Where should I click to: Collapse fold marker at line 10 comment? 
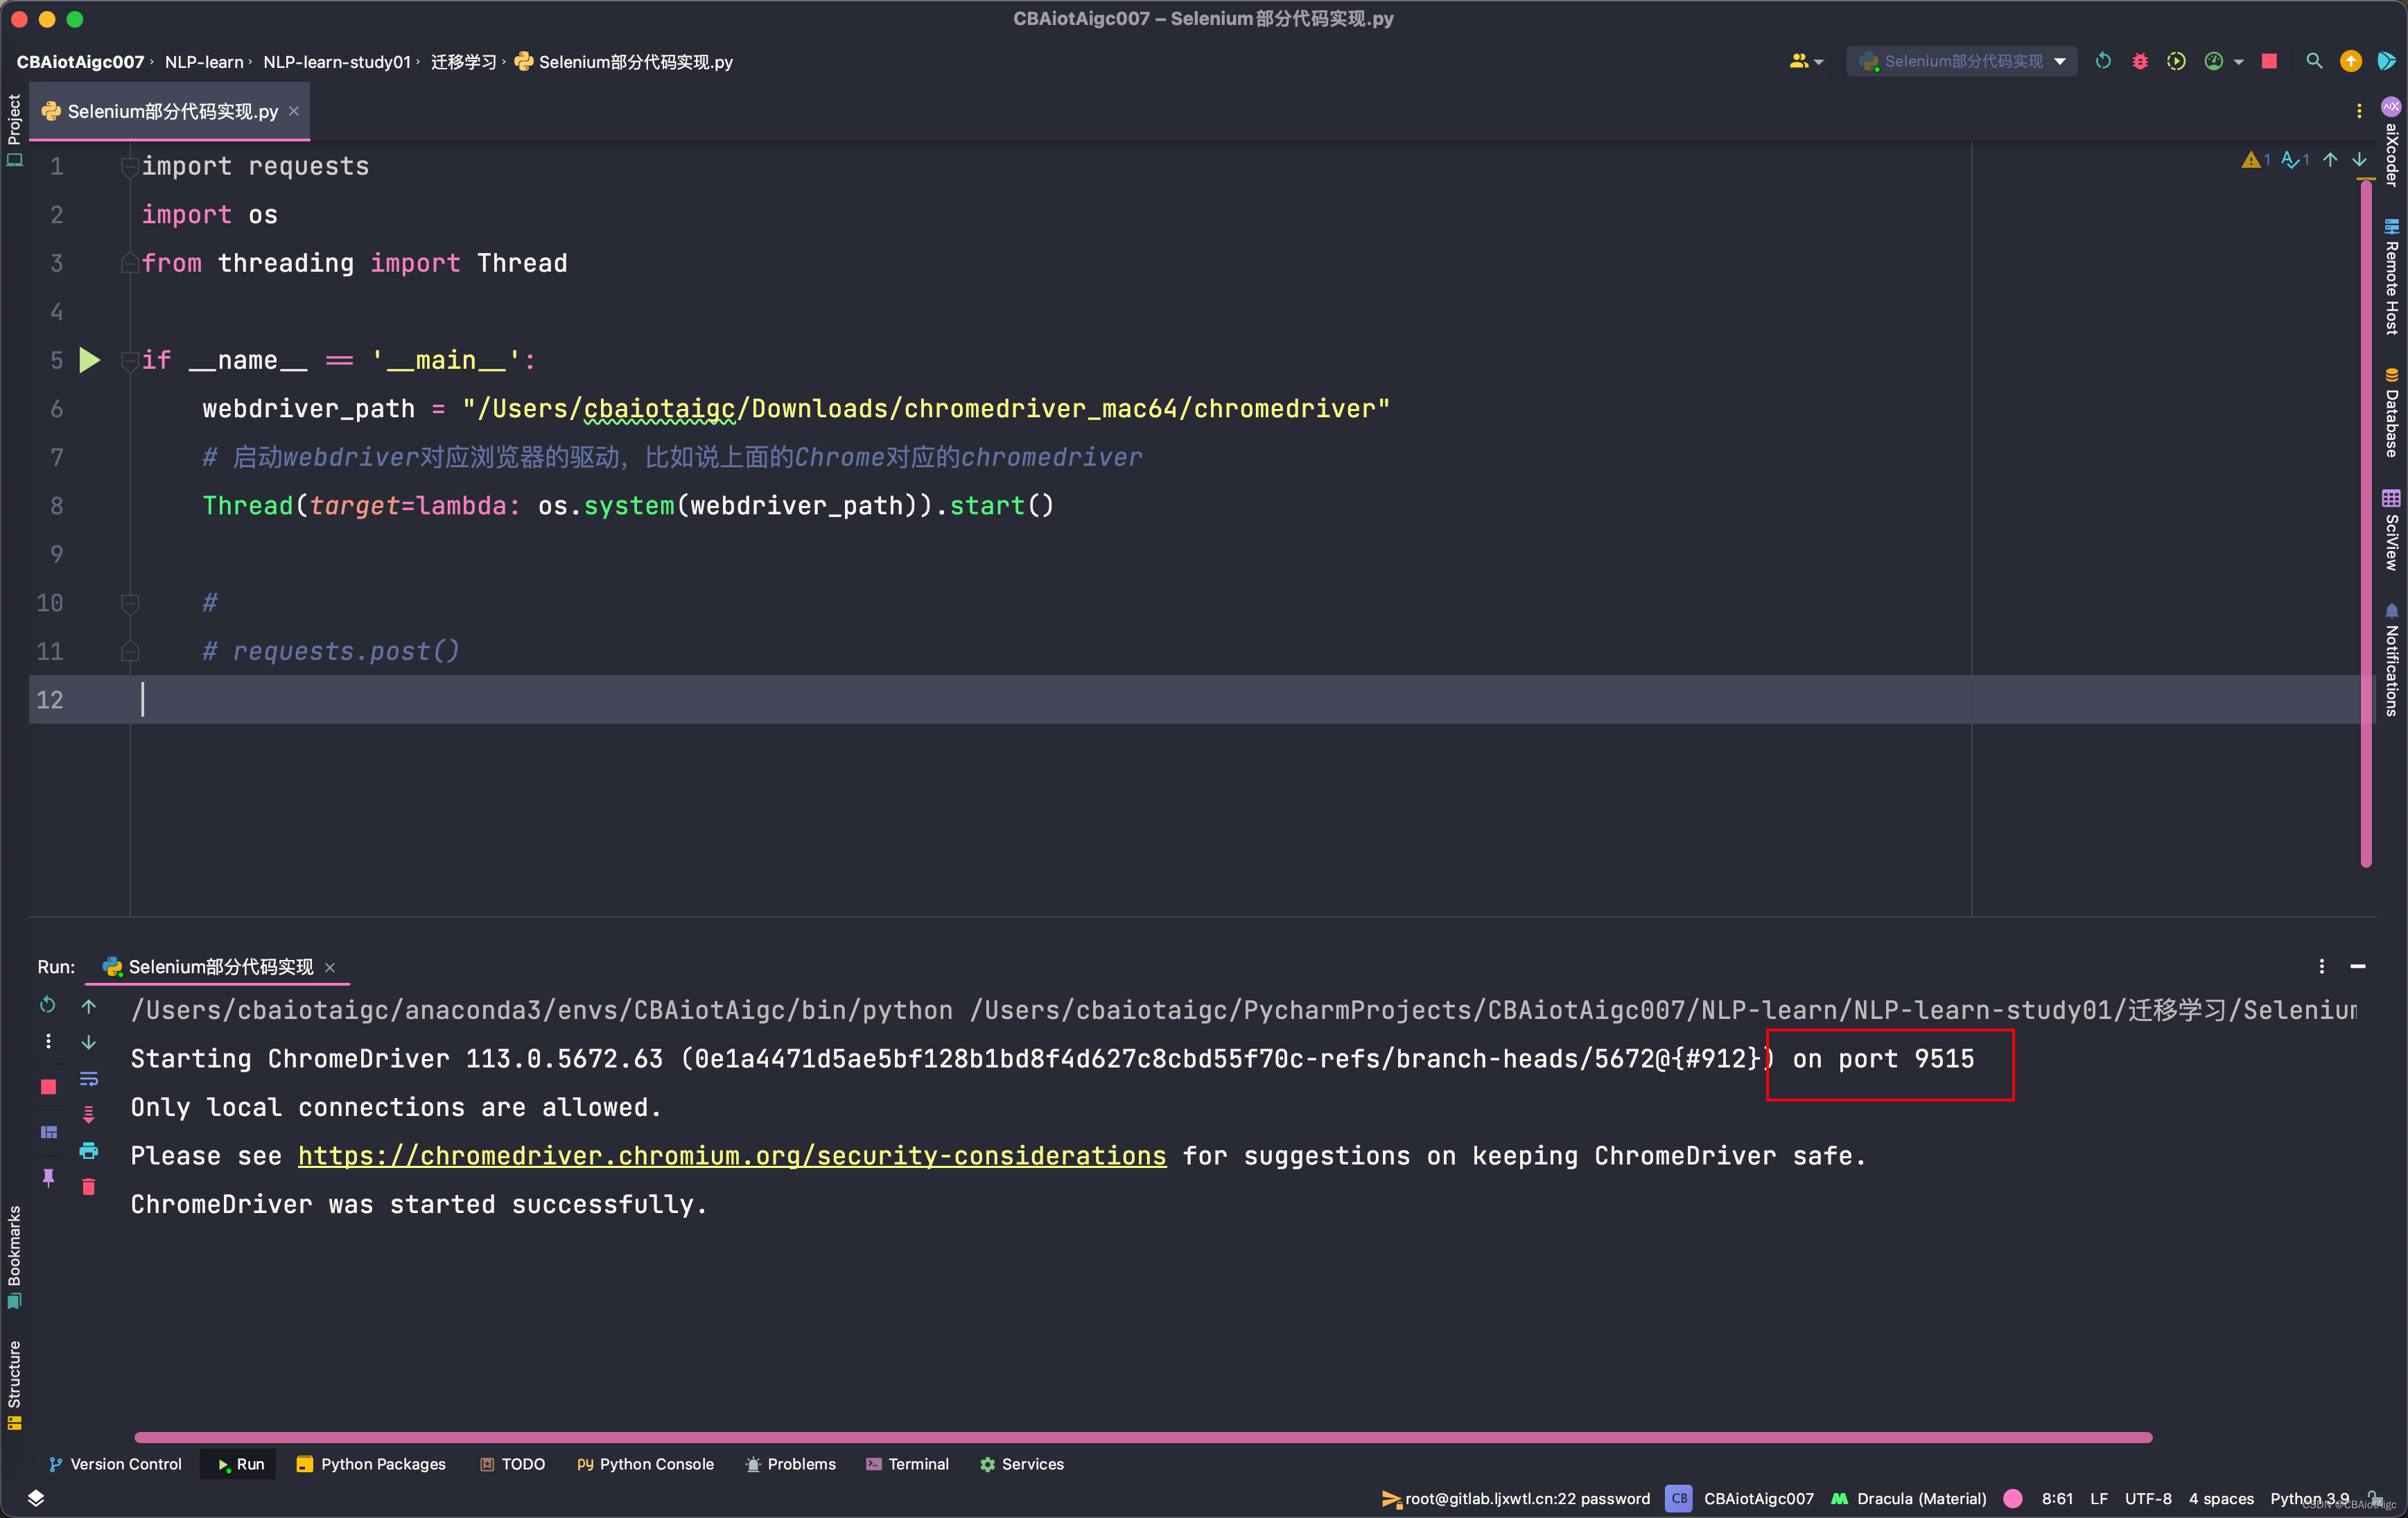(x=129, y=603)
